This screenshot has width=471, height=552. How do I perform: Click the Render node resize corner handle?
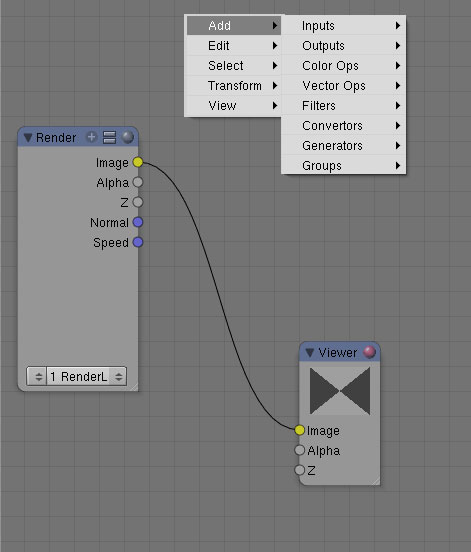point(134,387)
